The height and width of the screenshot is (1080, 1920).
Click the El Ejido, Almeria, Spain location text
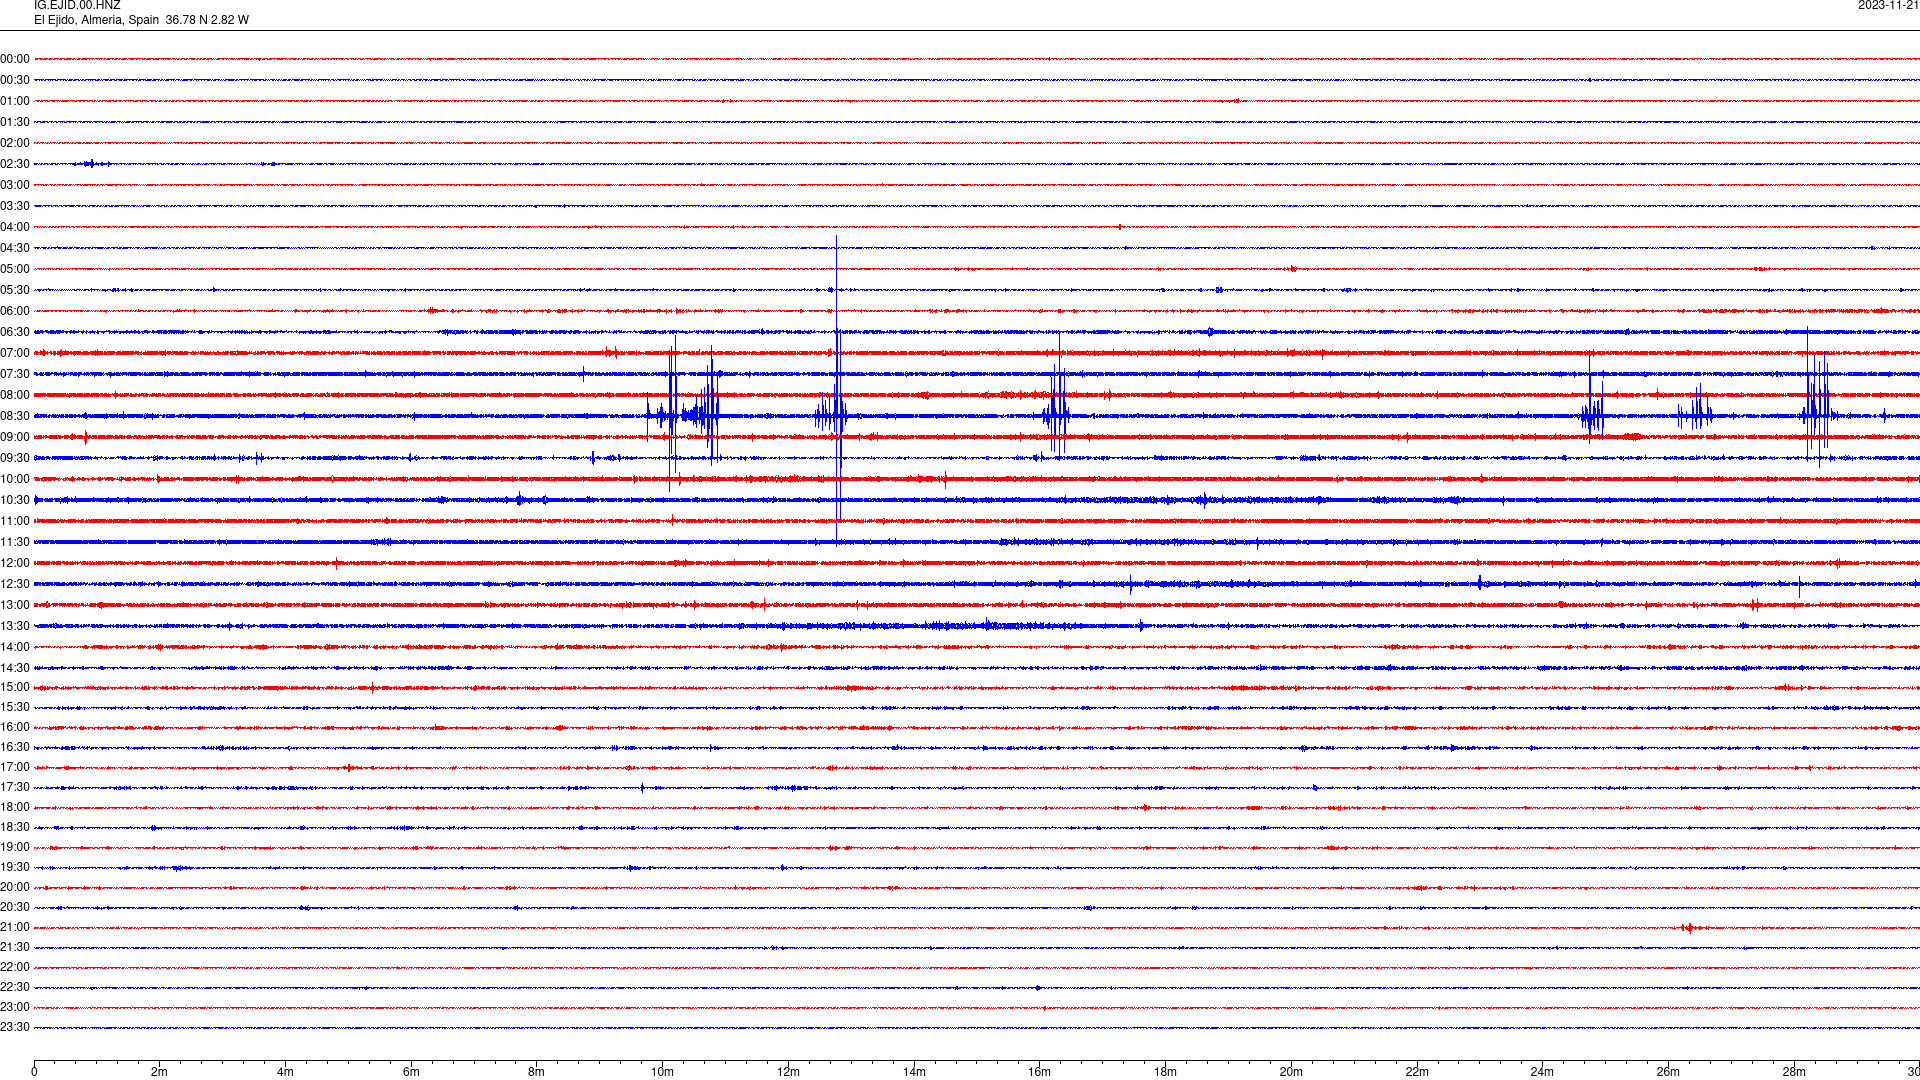click(96, 20)
